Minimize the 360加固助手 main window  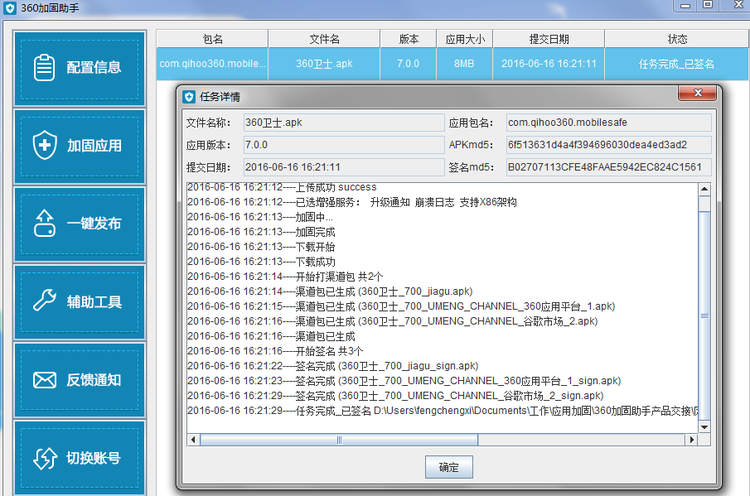click(685, 5)
